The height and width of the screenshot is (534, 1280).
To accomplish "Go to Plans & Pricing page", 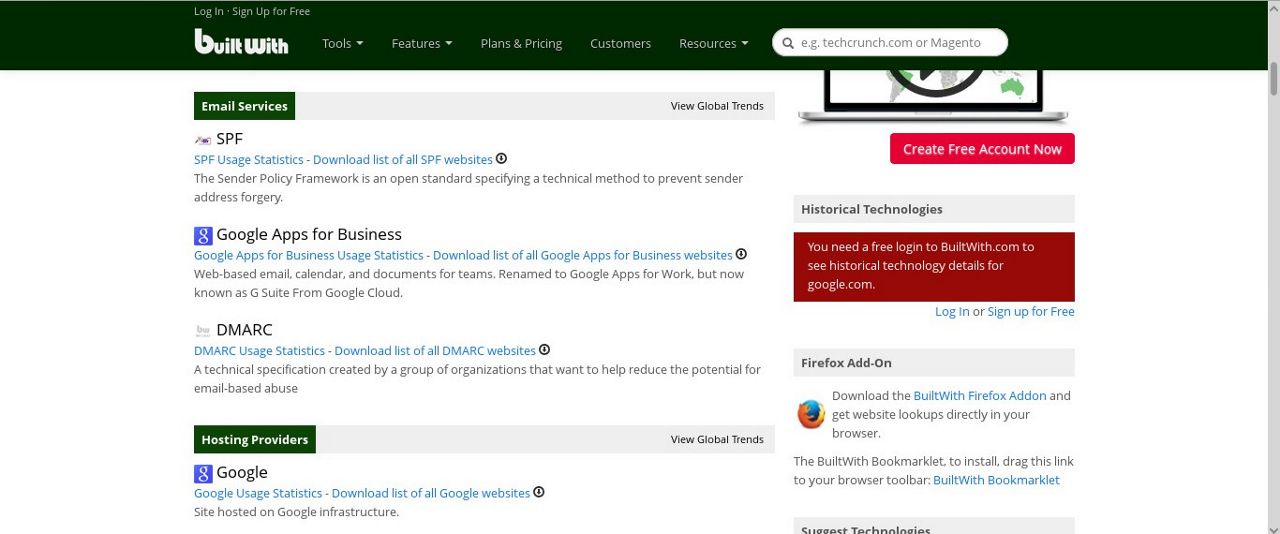I will [x=521, y=43].
